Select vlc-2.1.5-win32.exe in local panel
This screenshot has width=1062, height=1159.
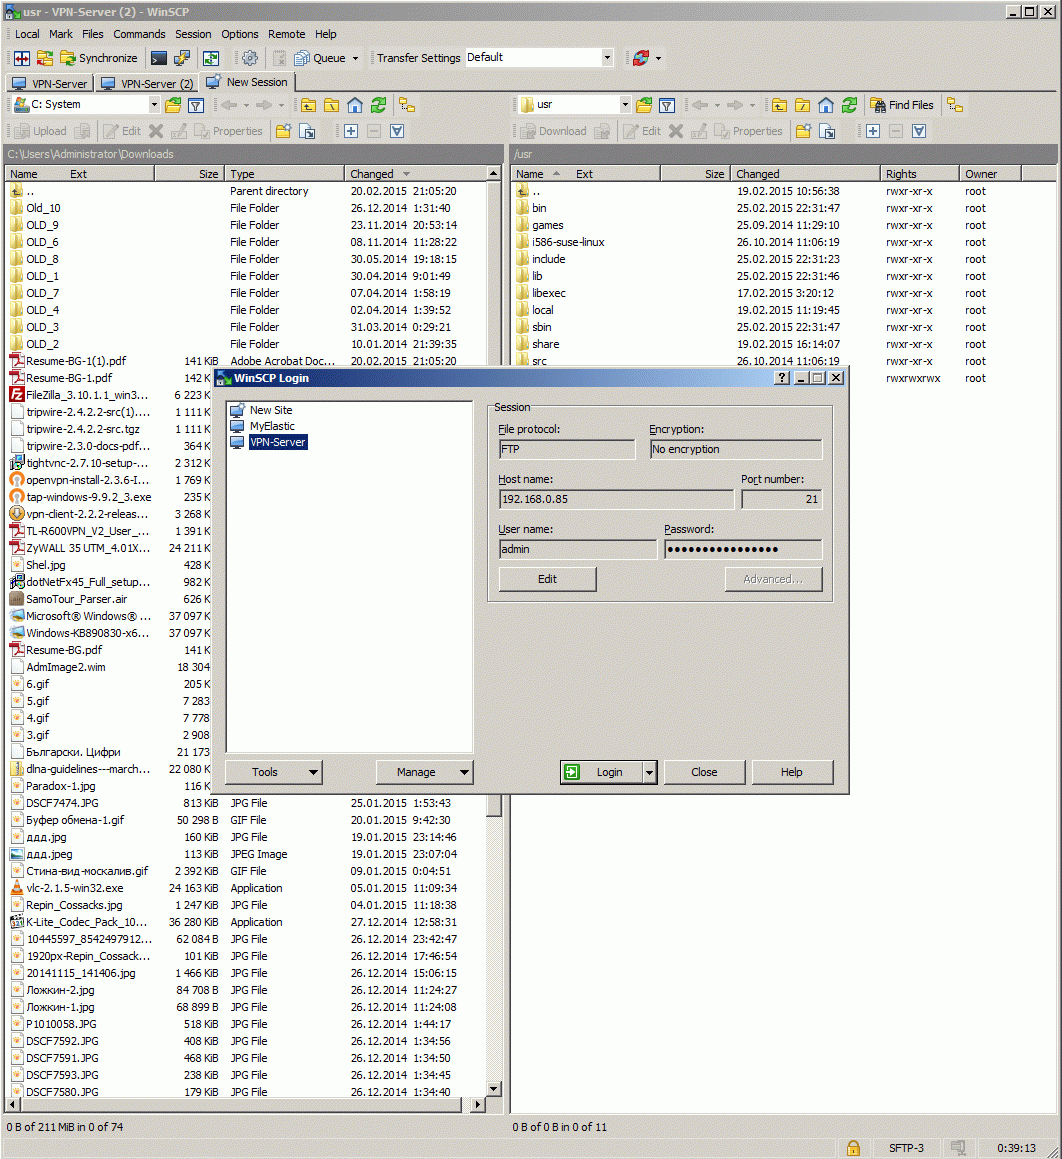tap(75, 888)
